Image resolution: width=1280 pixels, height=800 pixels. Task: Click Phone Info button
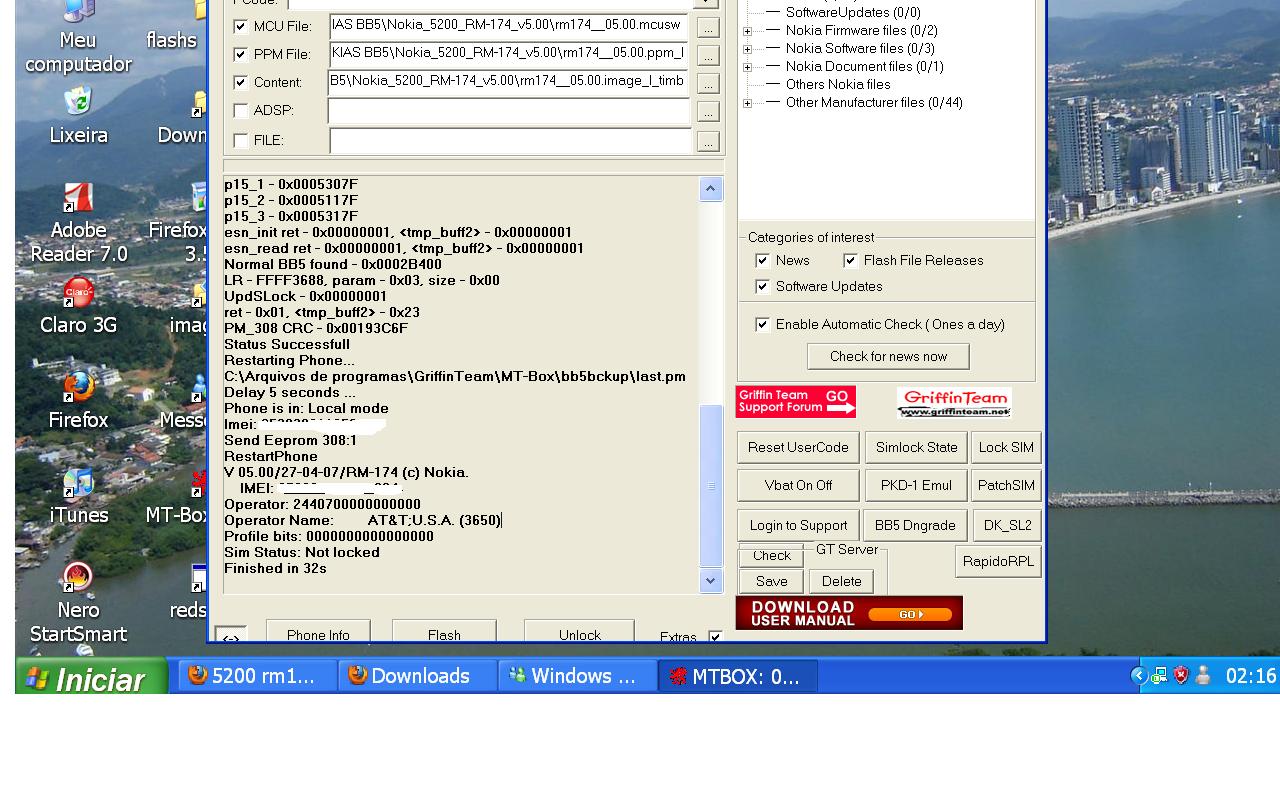tap(318, 633)
